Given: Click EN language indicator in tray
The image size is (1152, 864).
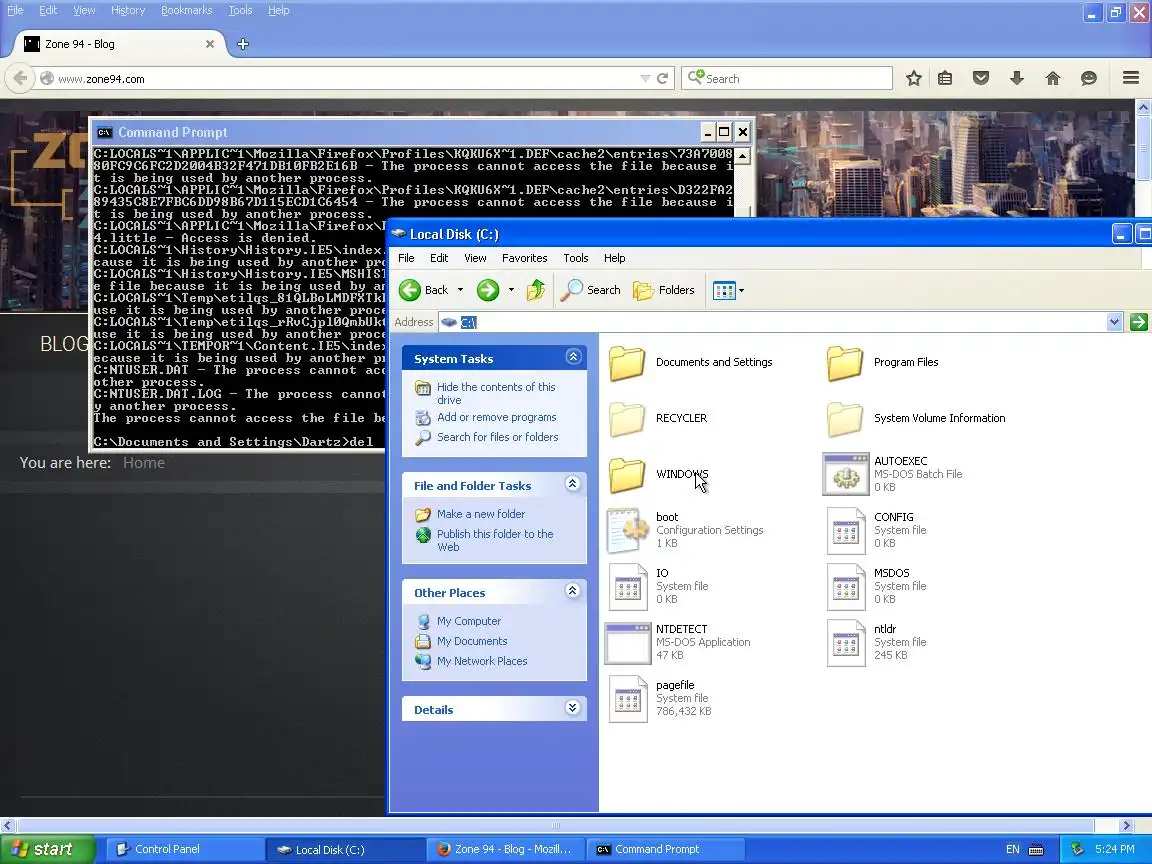Looking at the screenshot, I should click(1012, 849).
